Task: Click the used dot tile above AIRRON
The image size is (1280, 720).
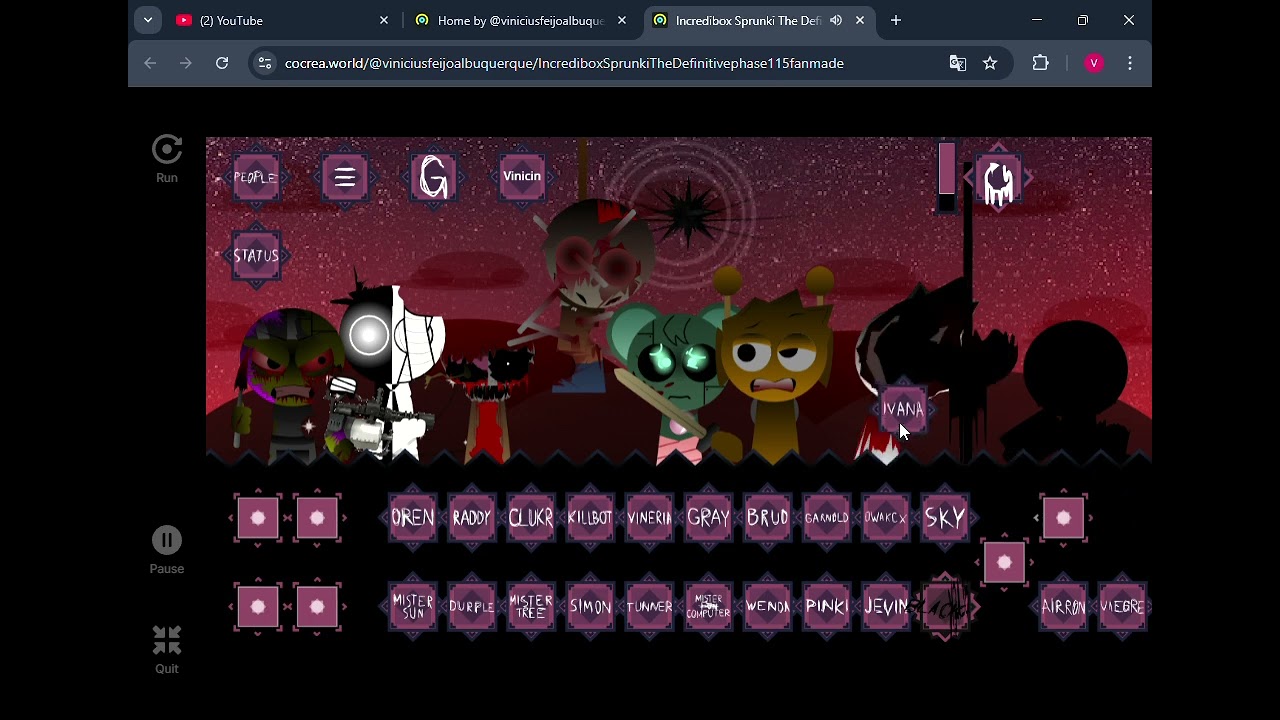Action: (1063, 518)
